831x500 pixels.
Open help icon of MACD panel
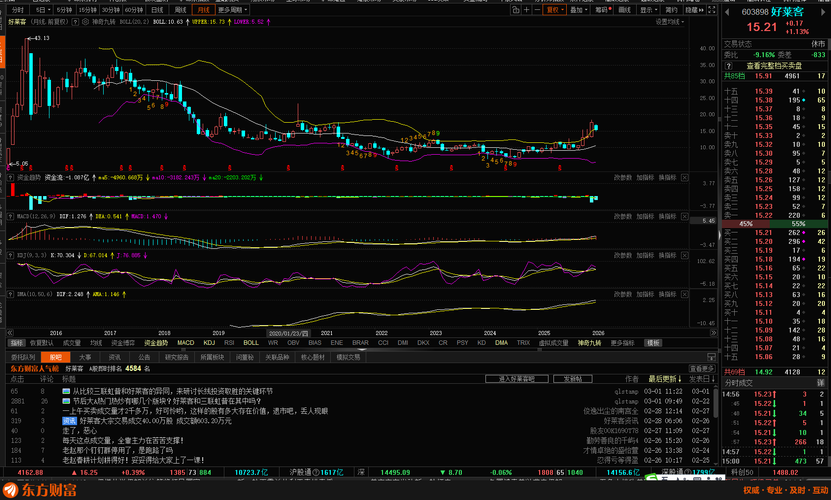coord(10,216)
